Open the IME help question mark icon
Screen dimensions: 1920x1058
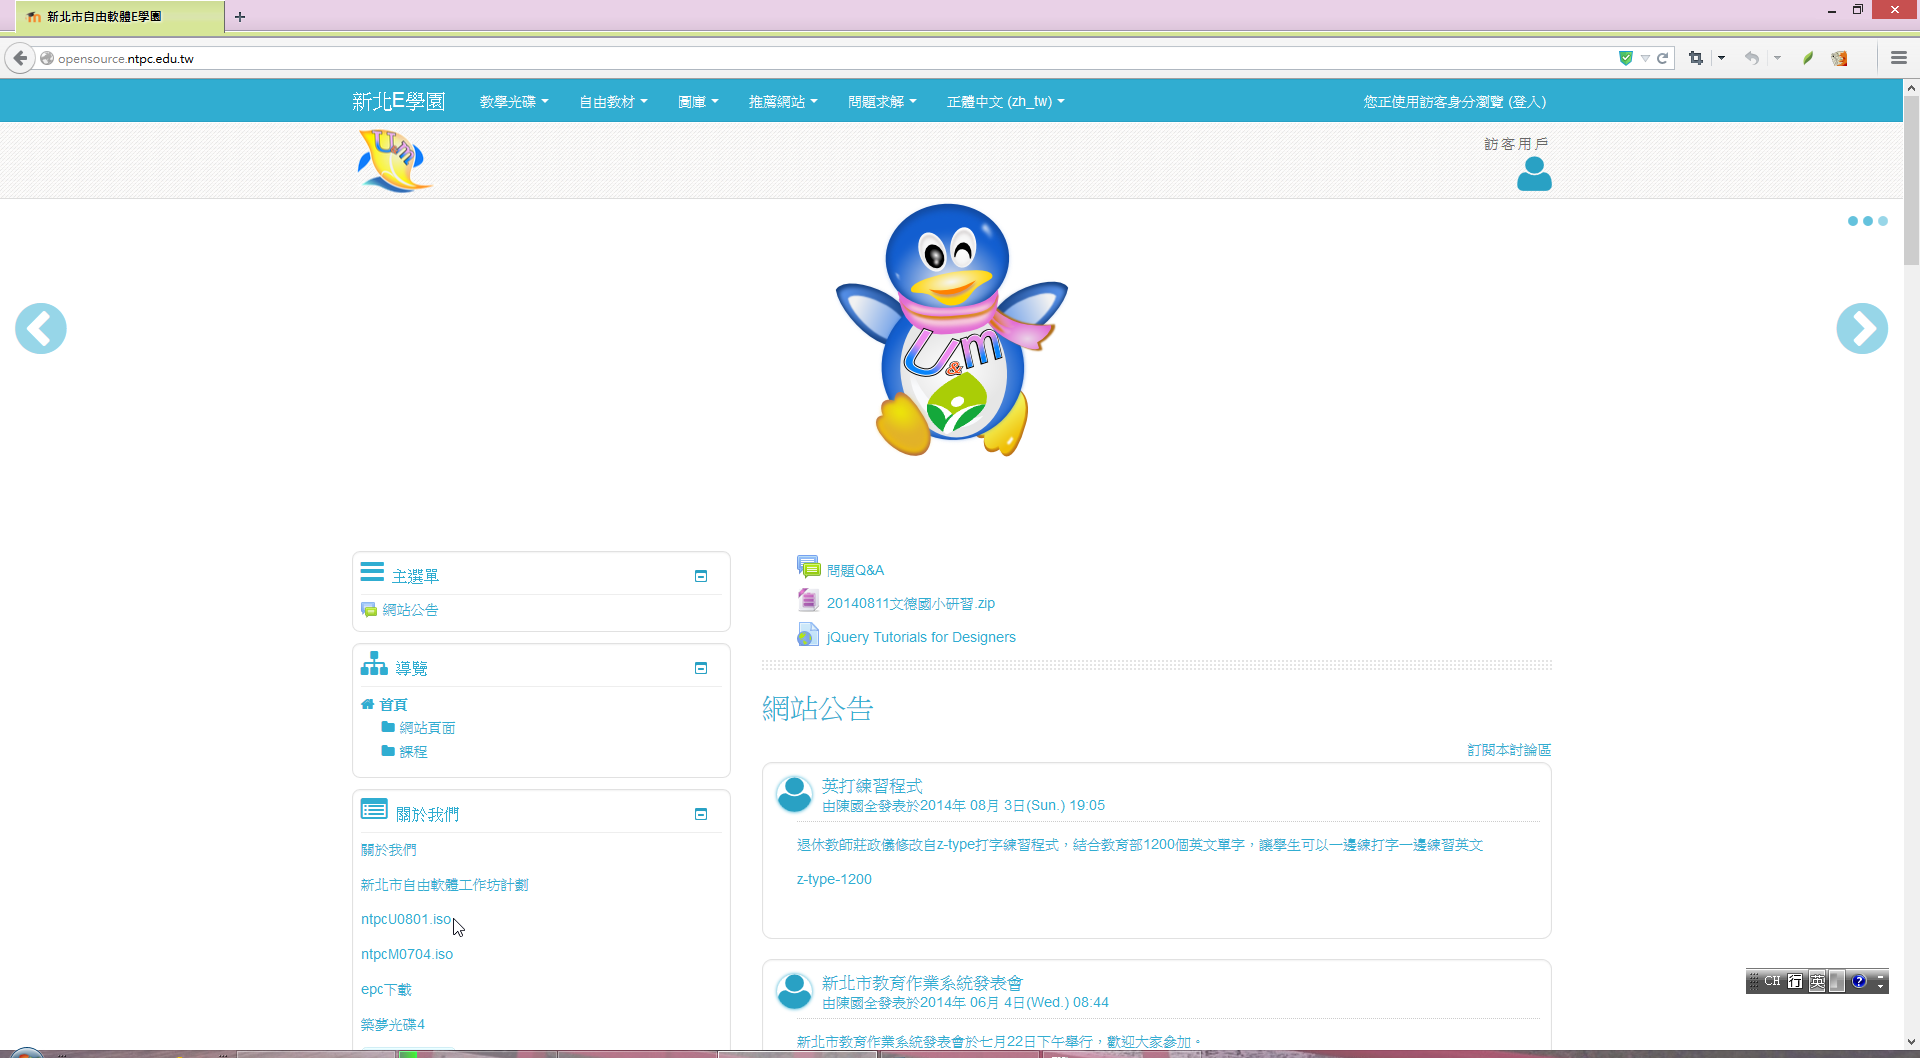click(x=1859, y=981)
